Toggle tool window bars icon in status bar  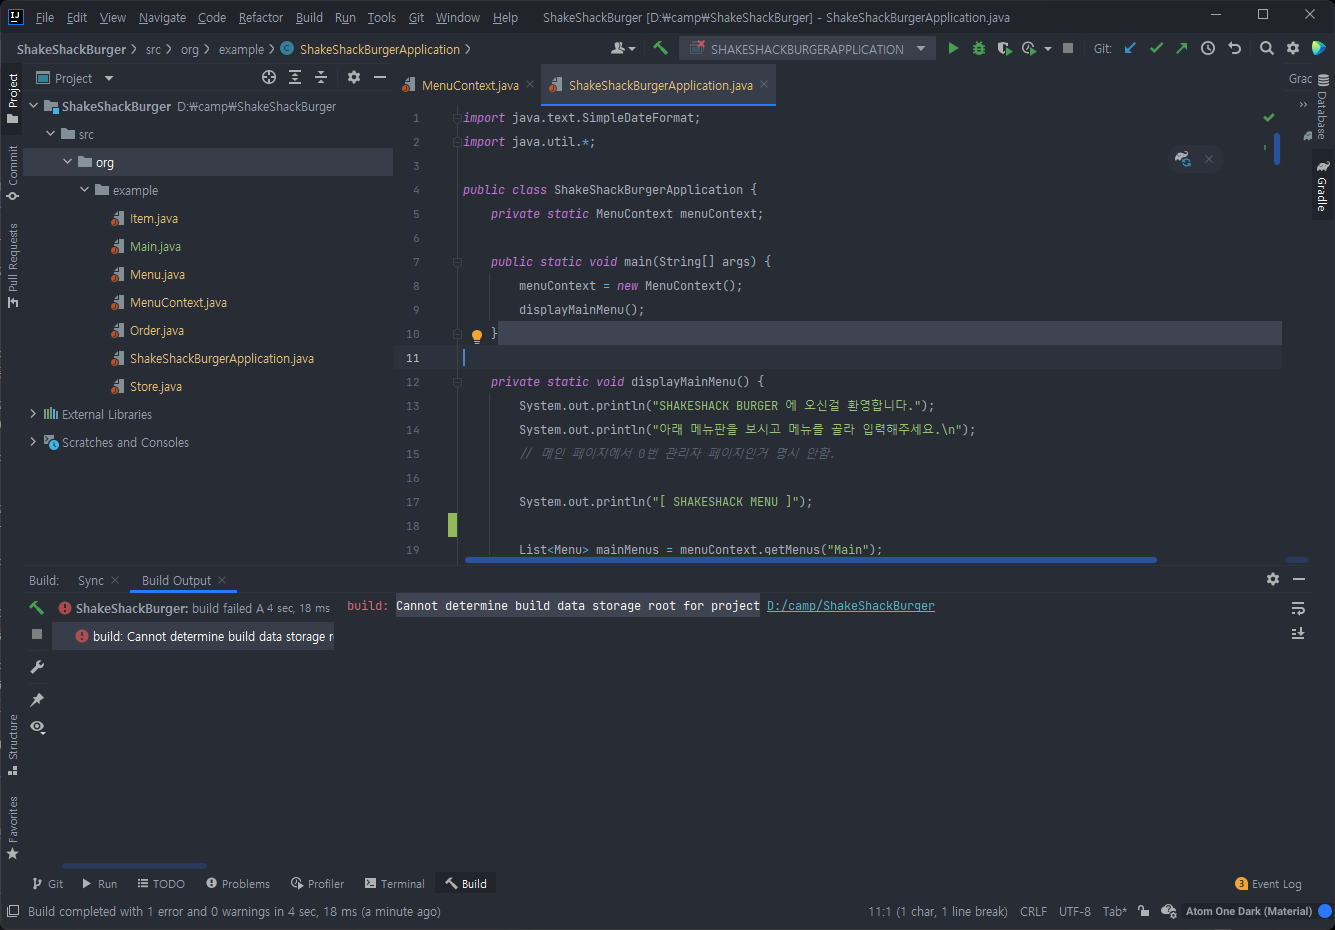click(13, 911)
